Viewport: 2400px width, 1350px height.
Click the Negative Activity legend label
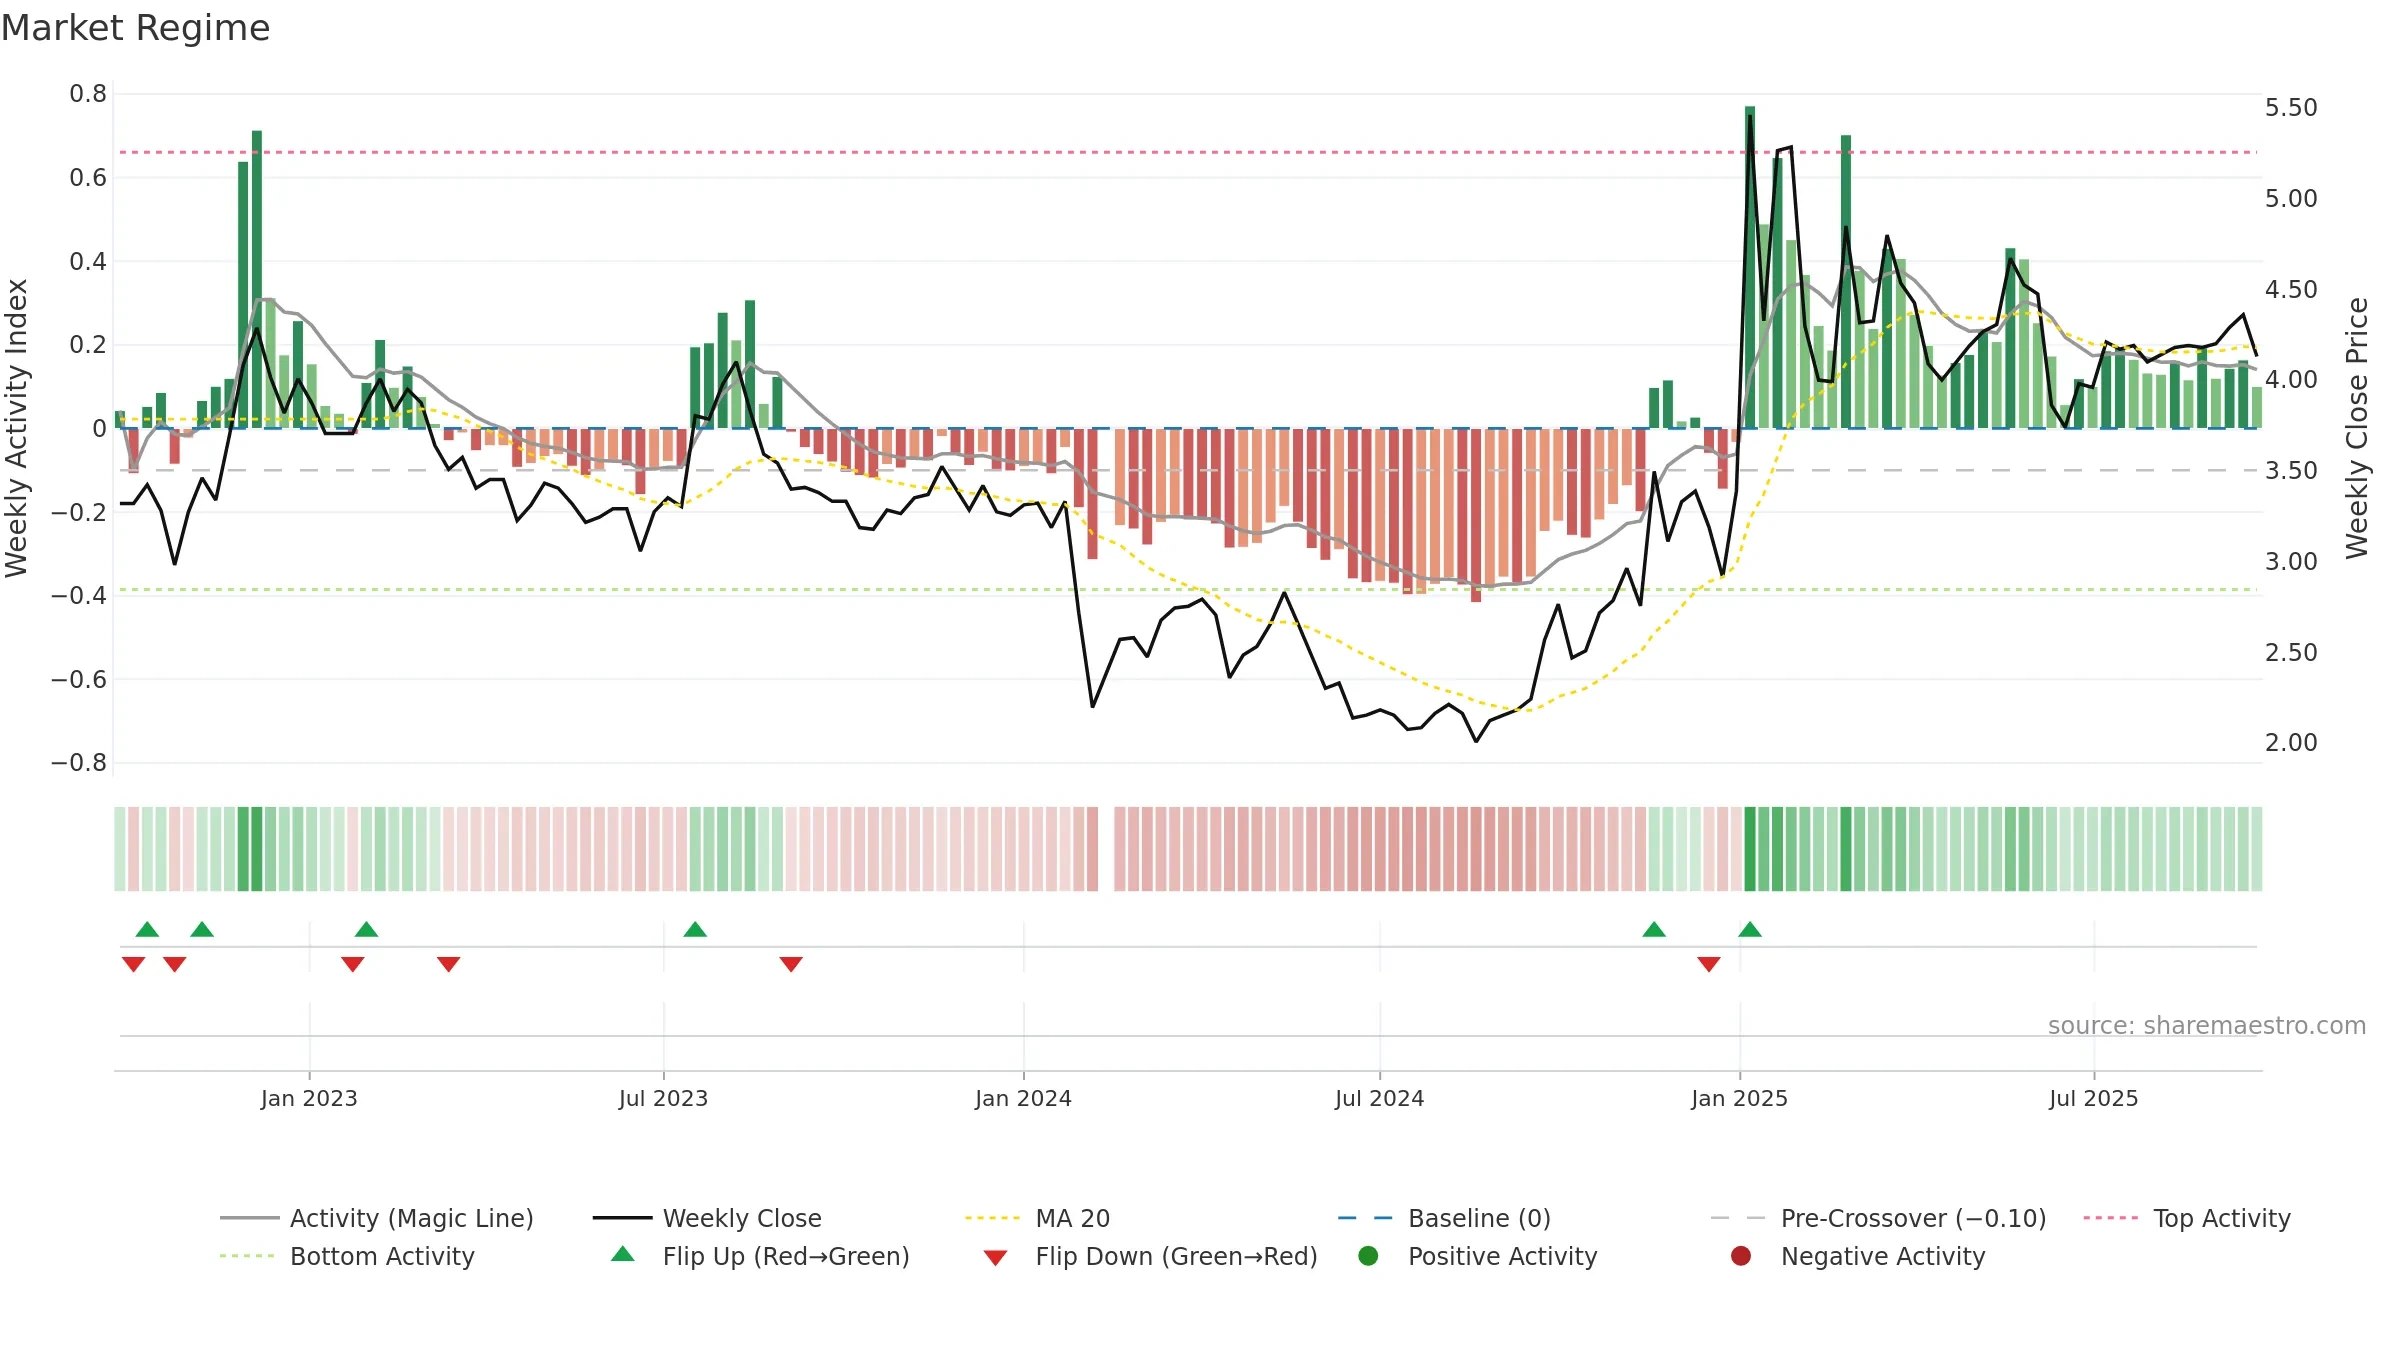(1882, 1256)
